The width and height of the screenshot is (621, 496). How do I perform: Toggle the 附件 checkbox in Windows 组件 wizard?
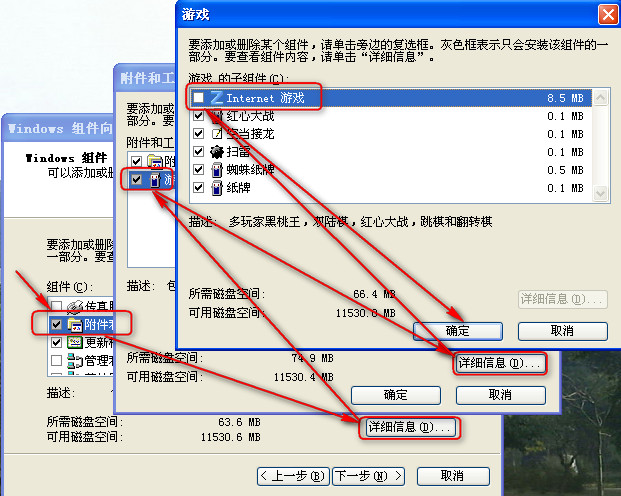pos(56,324)
